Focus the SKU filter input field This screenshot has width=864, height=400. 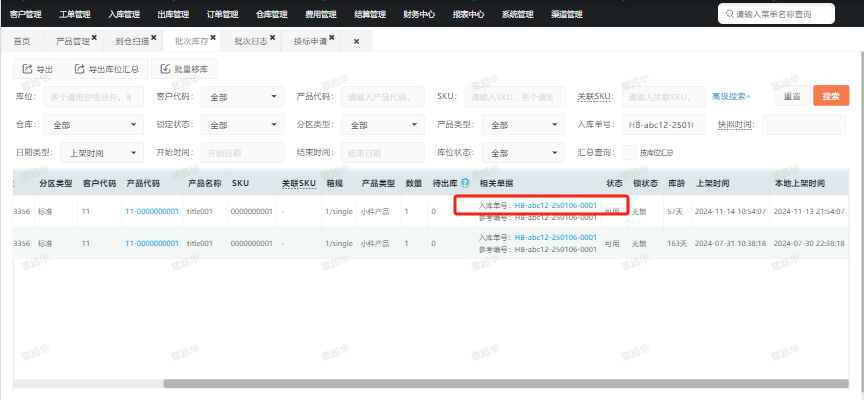pyautogui.click(x=515, y=96)
